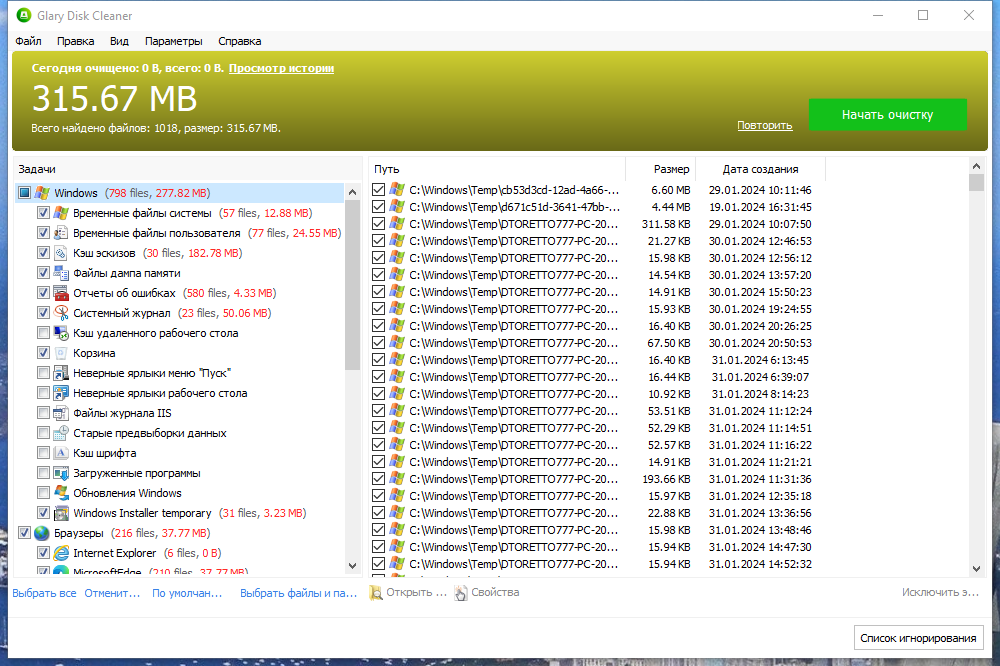Screen dimensions: 1000x666
Task: Click the Свойства properties icon
Action: 460,593
